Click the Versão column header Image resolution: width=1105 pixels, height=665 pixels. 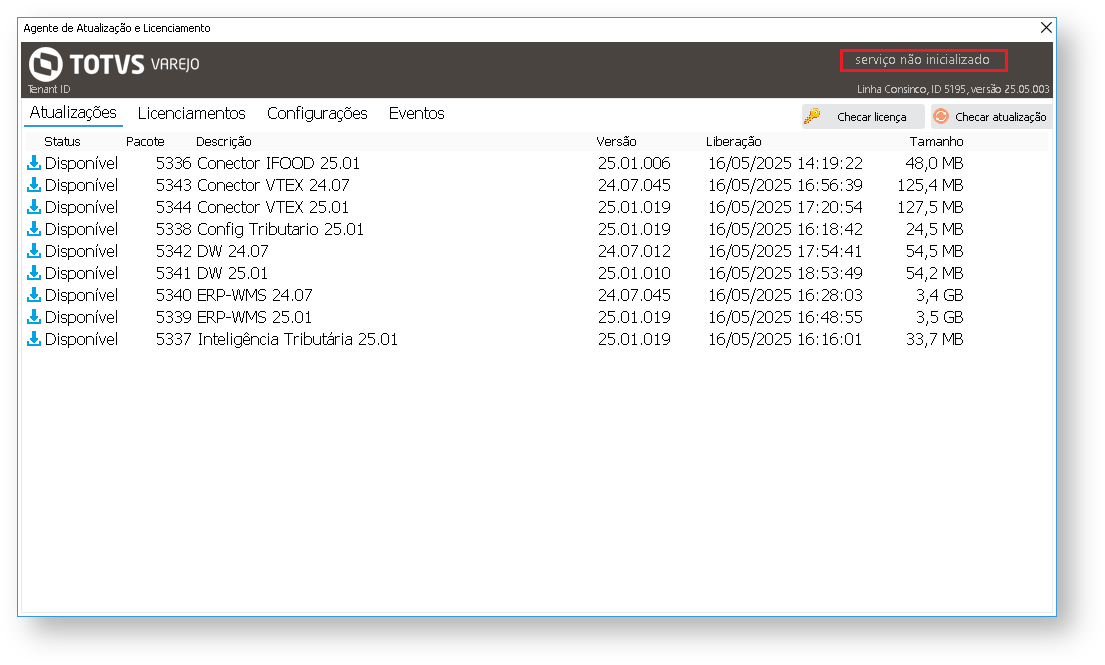(x=616, y=142)
